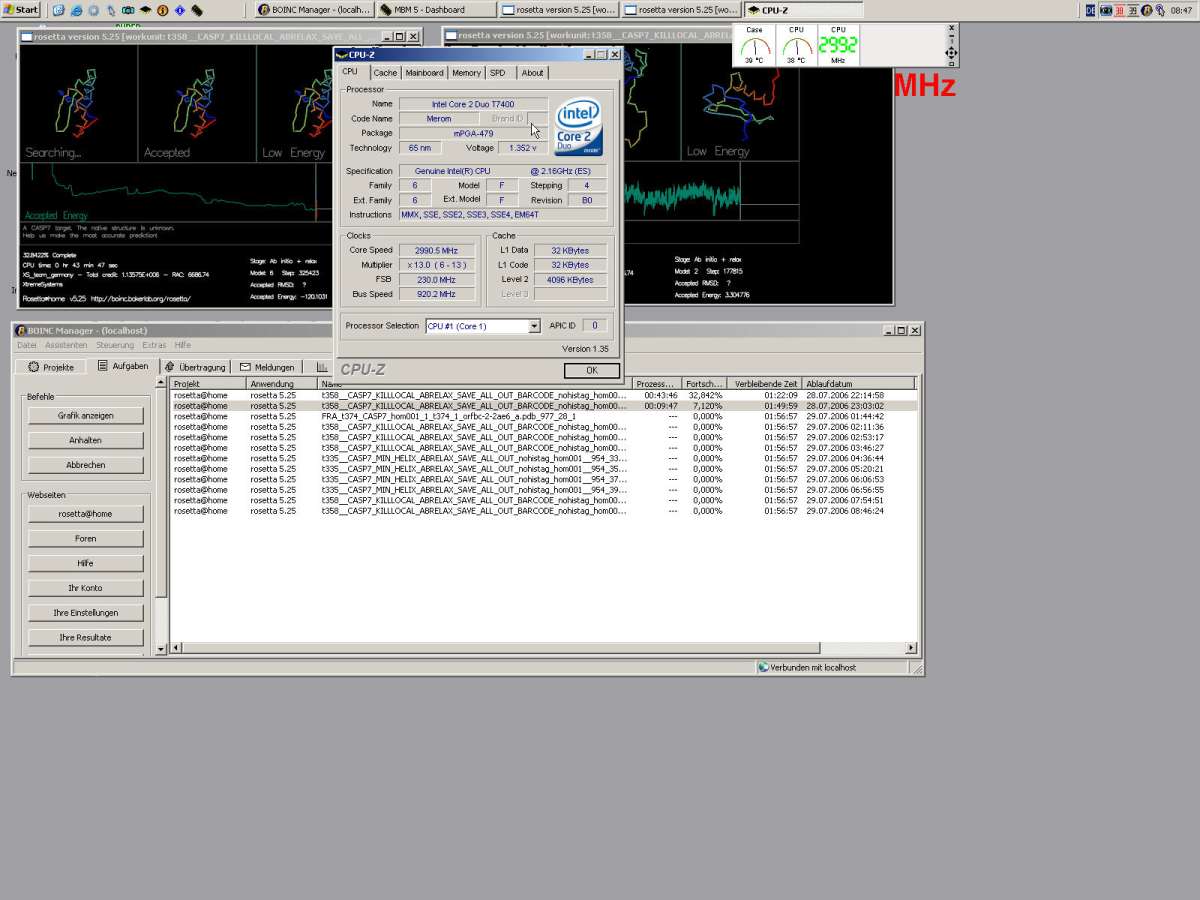Select task row with progress 32,842%
This screenshot has width=1200, height=900.
point(542,395)
